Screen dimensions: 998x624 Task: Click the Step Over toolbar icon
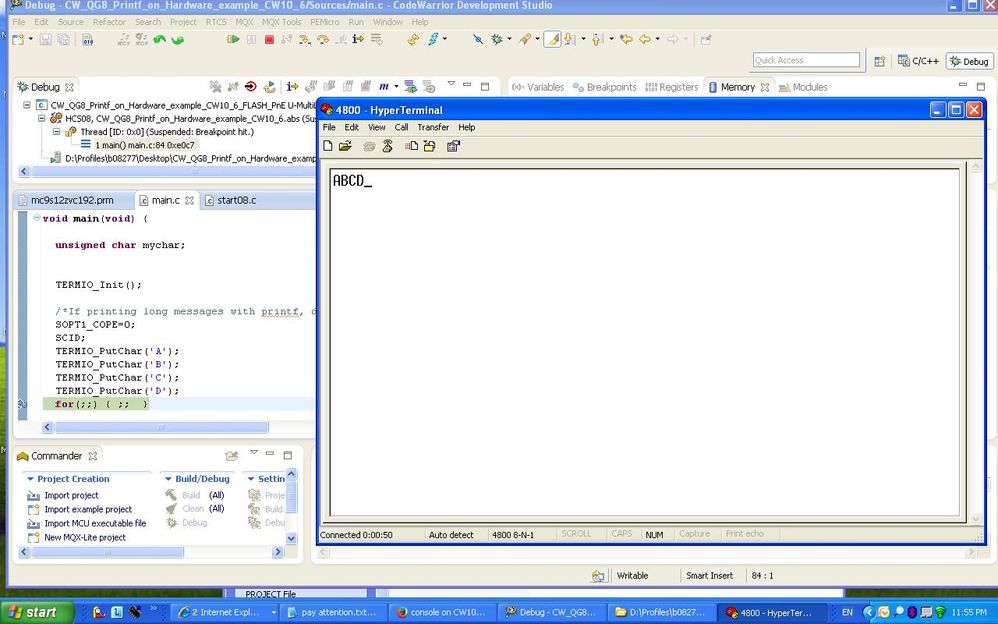coord(323,39)
